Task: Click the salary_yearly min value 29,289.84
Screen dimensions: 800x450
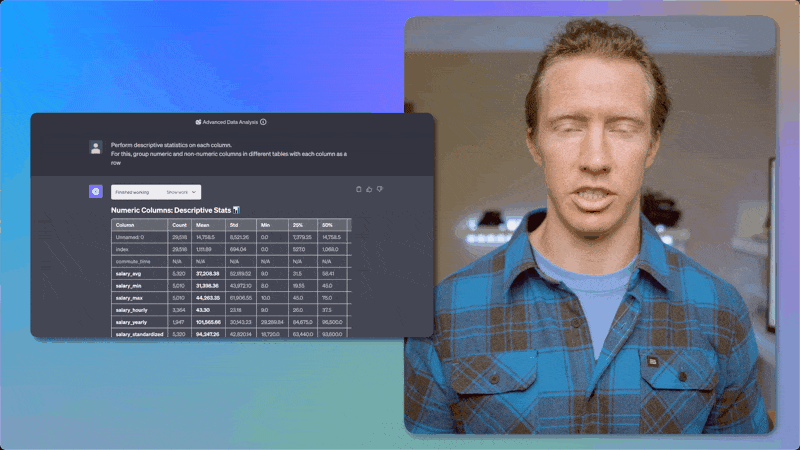Action: [x=272, y=322]
